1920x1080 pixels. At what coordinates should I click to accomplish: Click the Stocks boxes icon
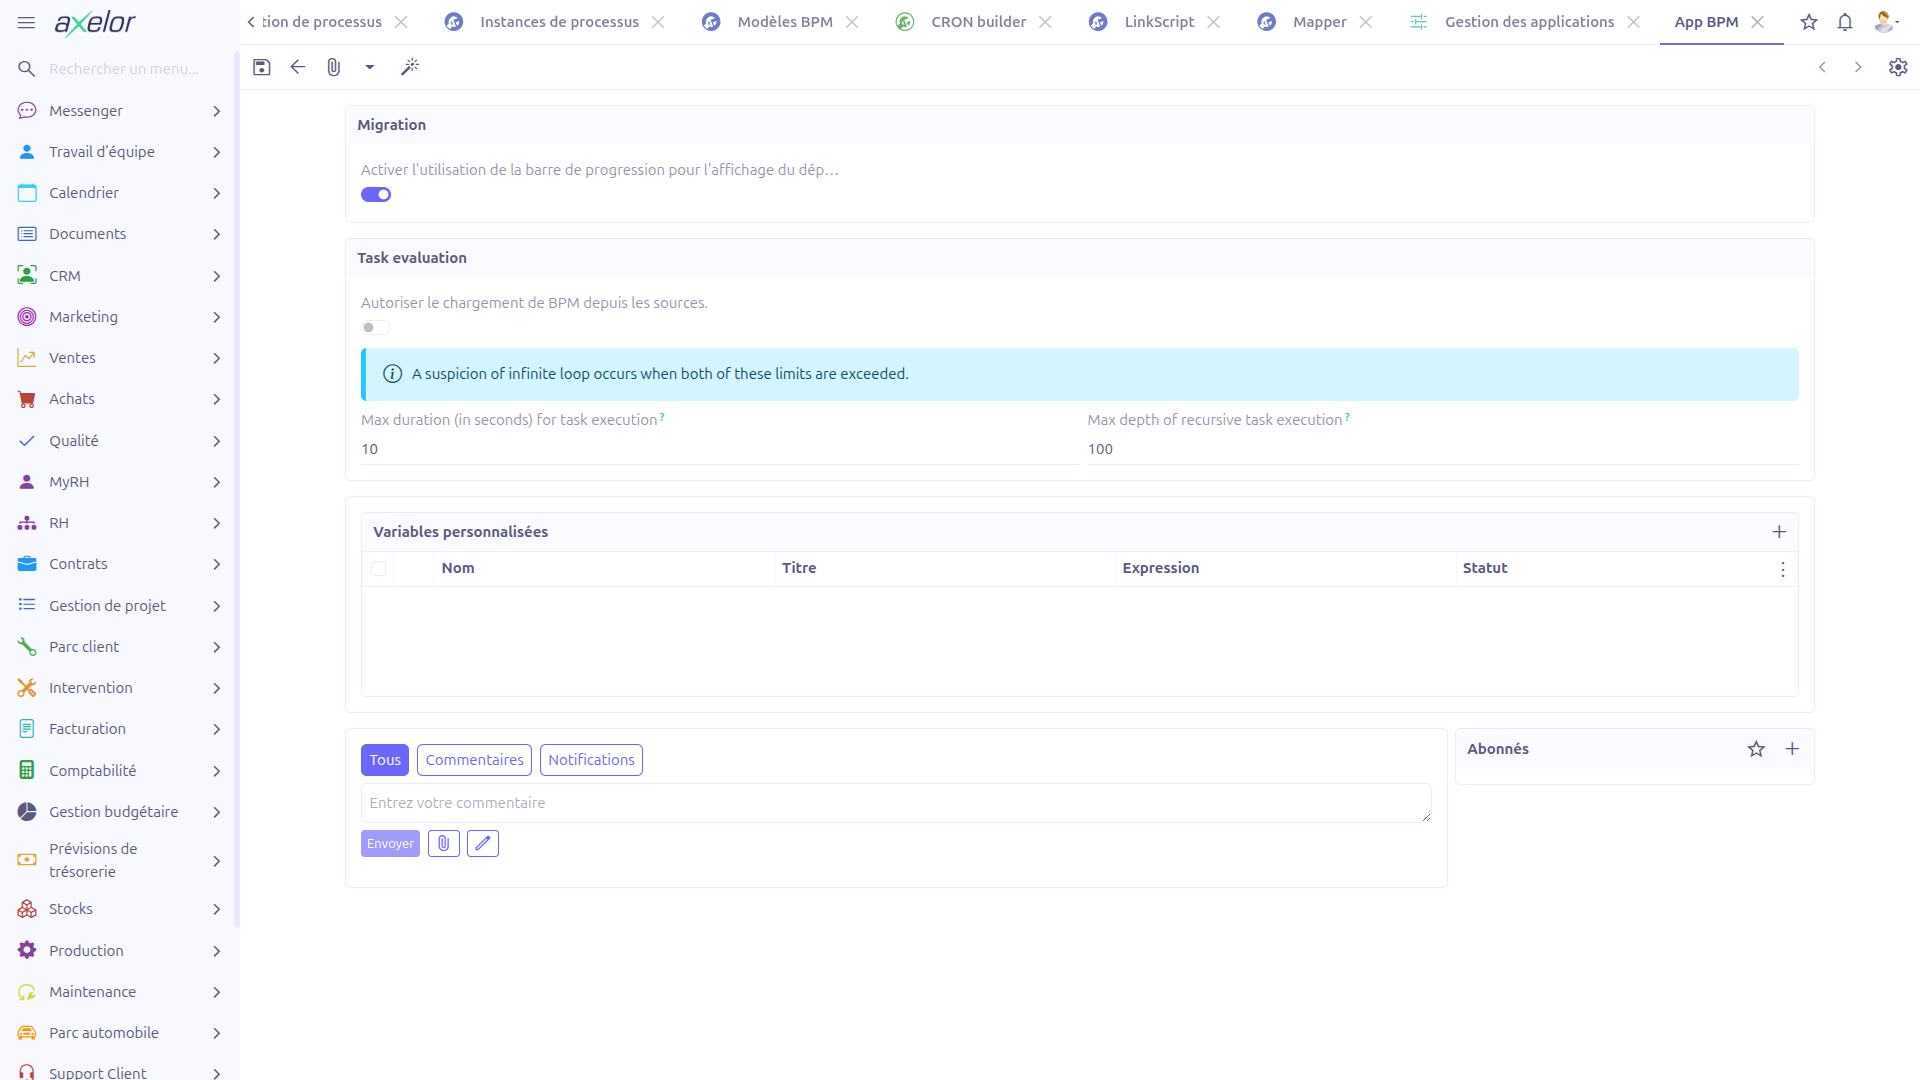coord(27,909)
